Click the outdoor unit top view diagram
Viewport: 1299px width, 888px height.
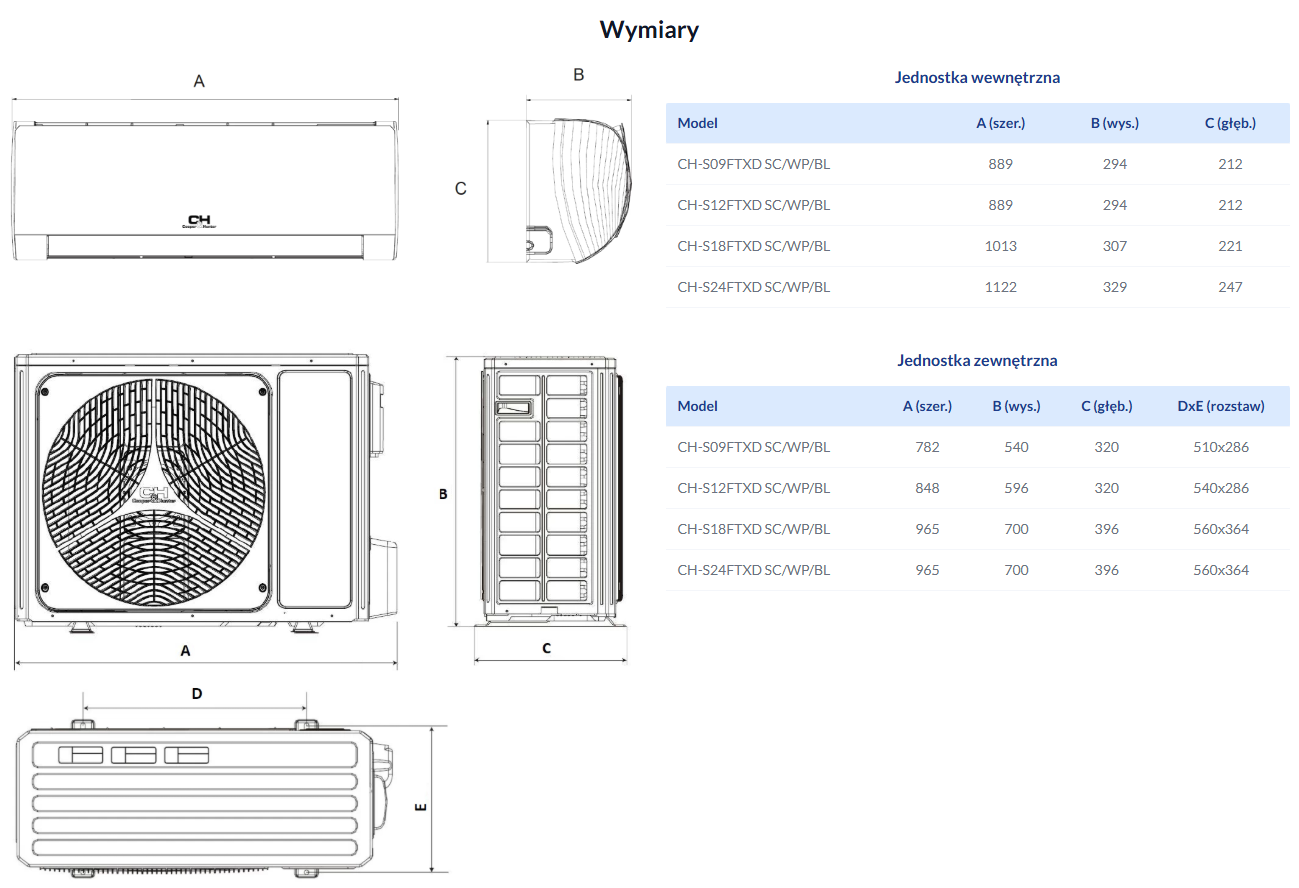209,796
